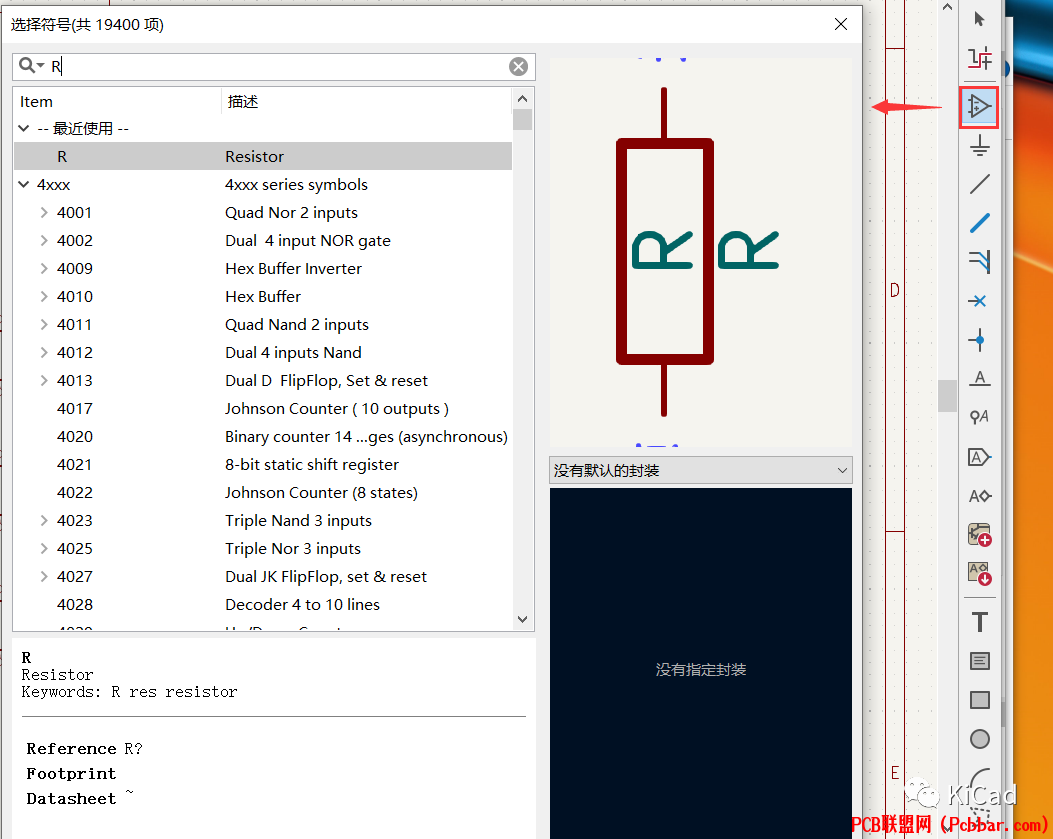1053x839 pixels.
Task: Select the blue bus drawing tool
Action: coord(979,223)
